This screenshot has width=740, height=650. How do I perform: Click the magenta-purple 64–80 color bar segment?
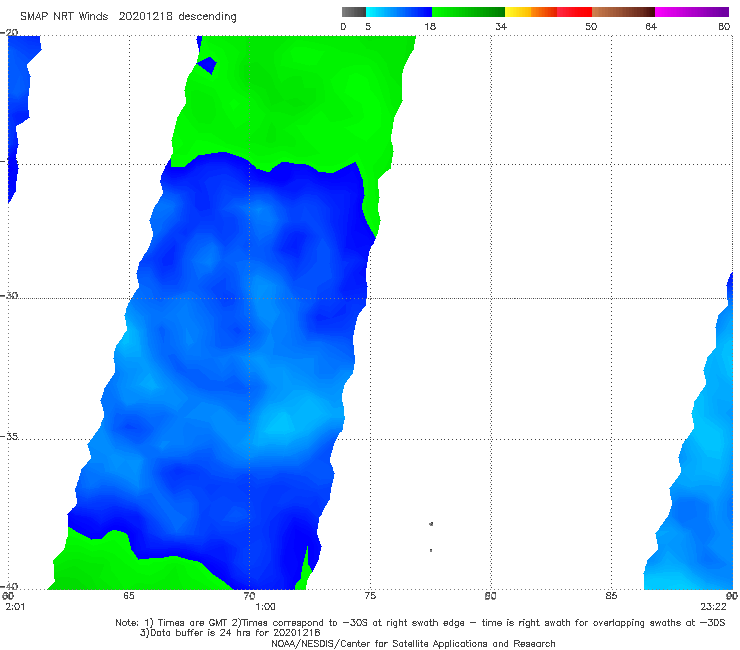692,12
